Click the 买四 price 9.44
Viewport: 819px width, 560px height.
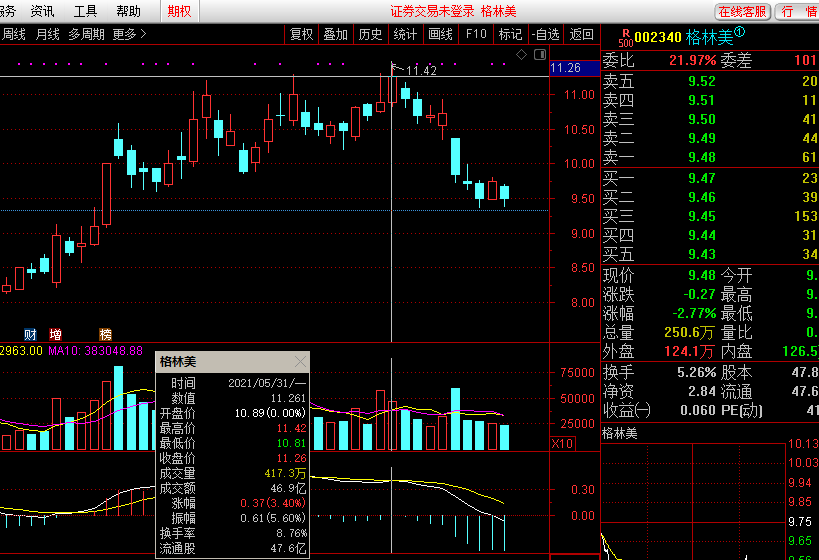[x=701, y=236]
